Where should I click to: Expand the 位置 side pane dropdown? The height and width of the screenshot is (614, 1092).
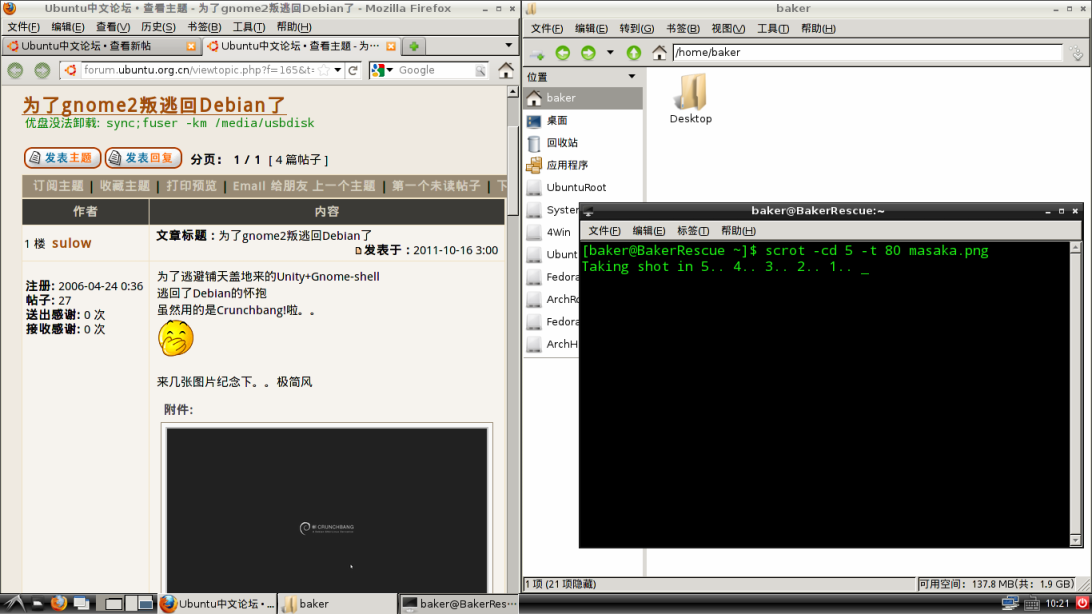click(x=632, y=77)
